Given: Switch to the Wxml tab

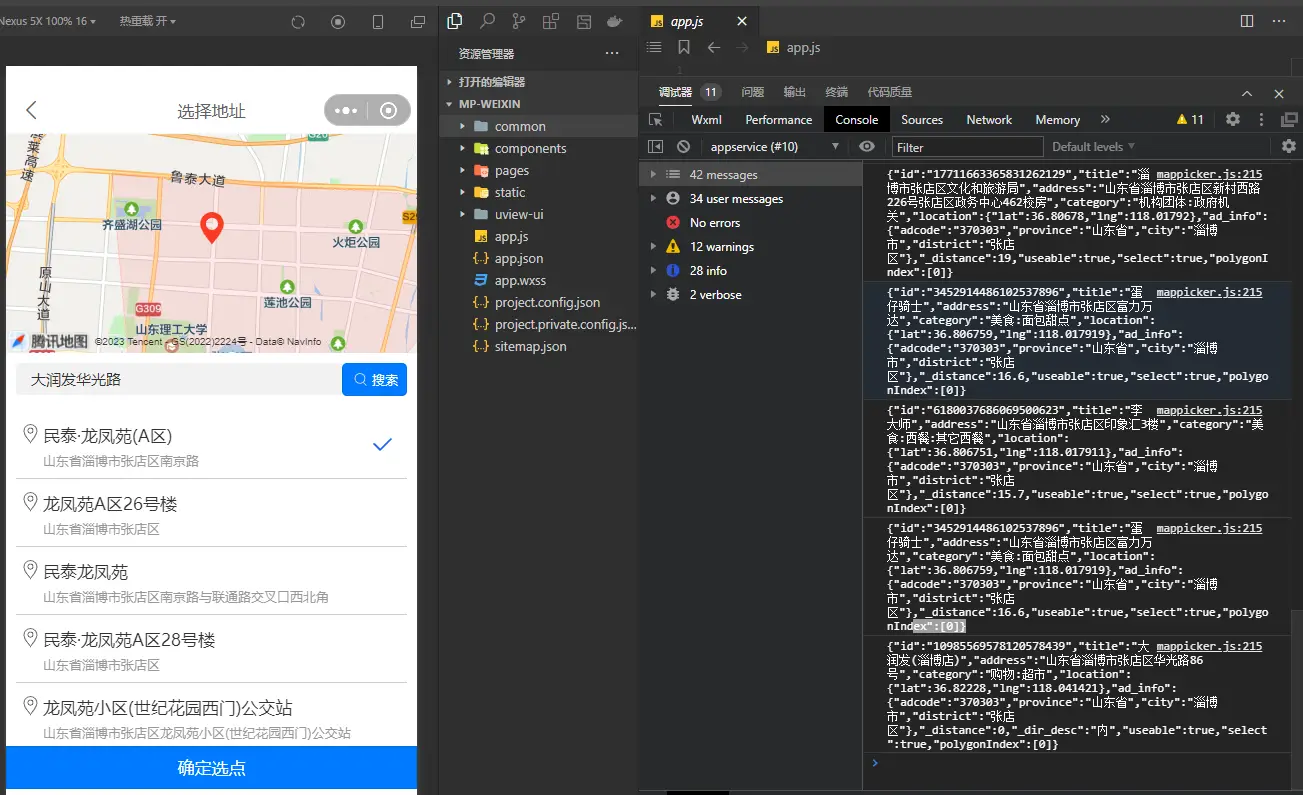Looking at the screenshot, I should coord(706,119).
